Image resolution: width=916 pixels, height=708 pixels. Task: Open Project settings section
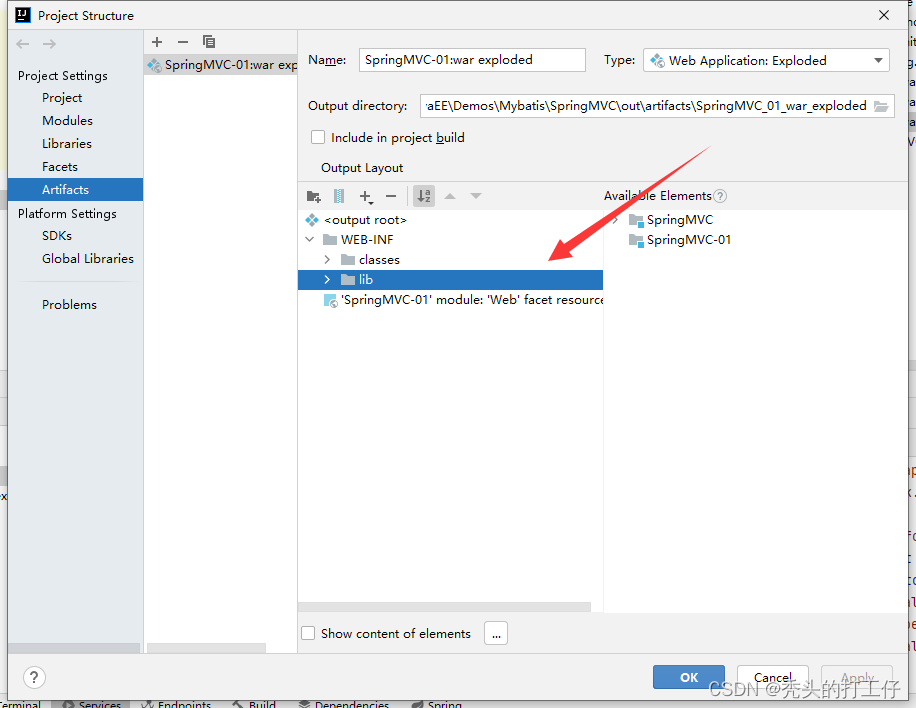click(62, 98)
